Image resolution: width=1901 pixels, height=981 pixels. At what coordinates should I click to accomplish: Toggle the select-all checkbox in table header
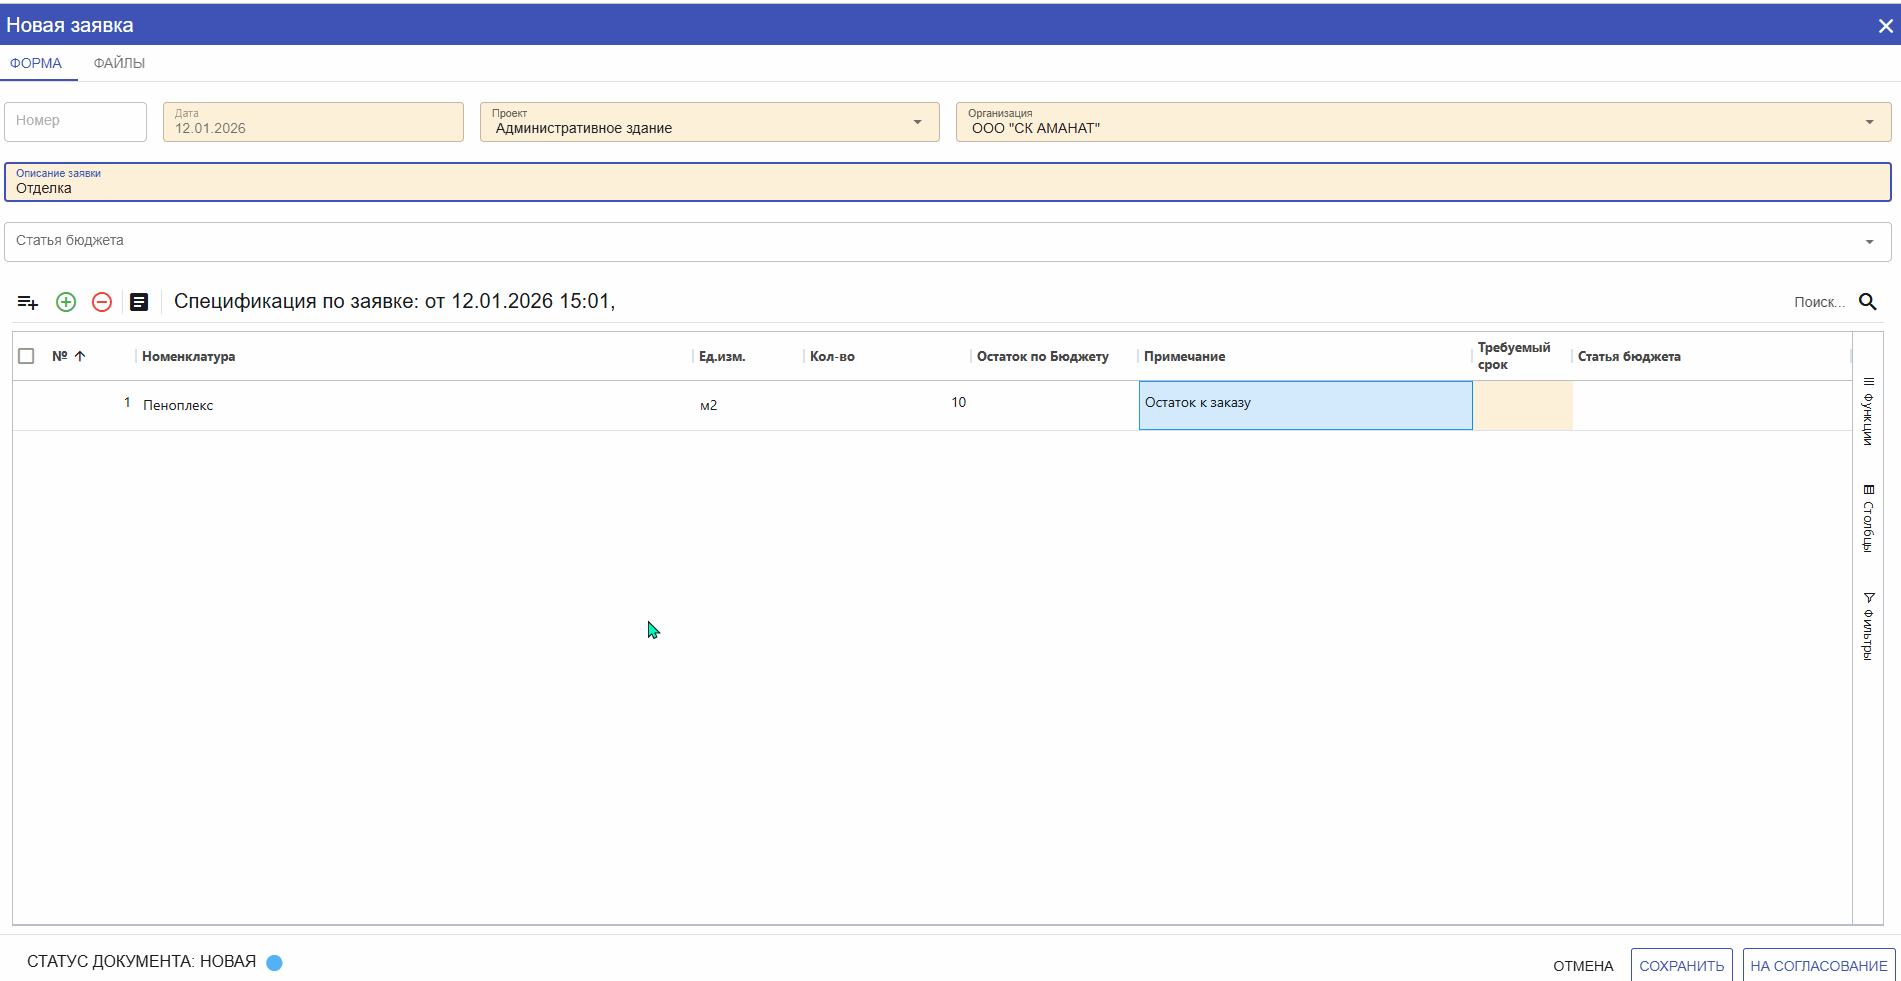click(27, 356)
